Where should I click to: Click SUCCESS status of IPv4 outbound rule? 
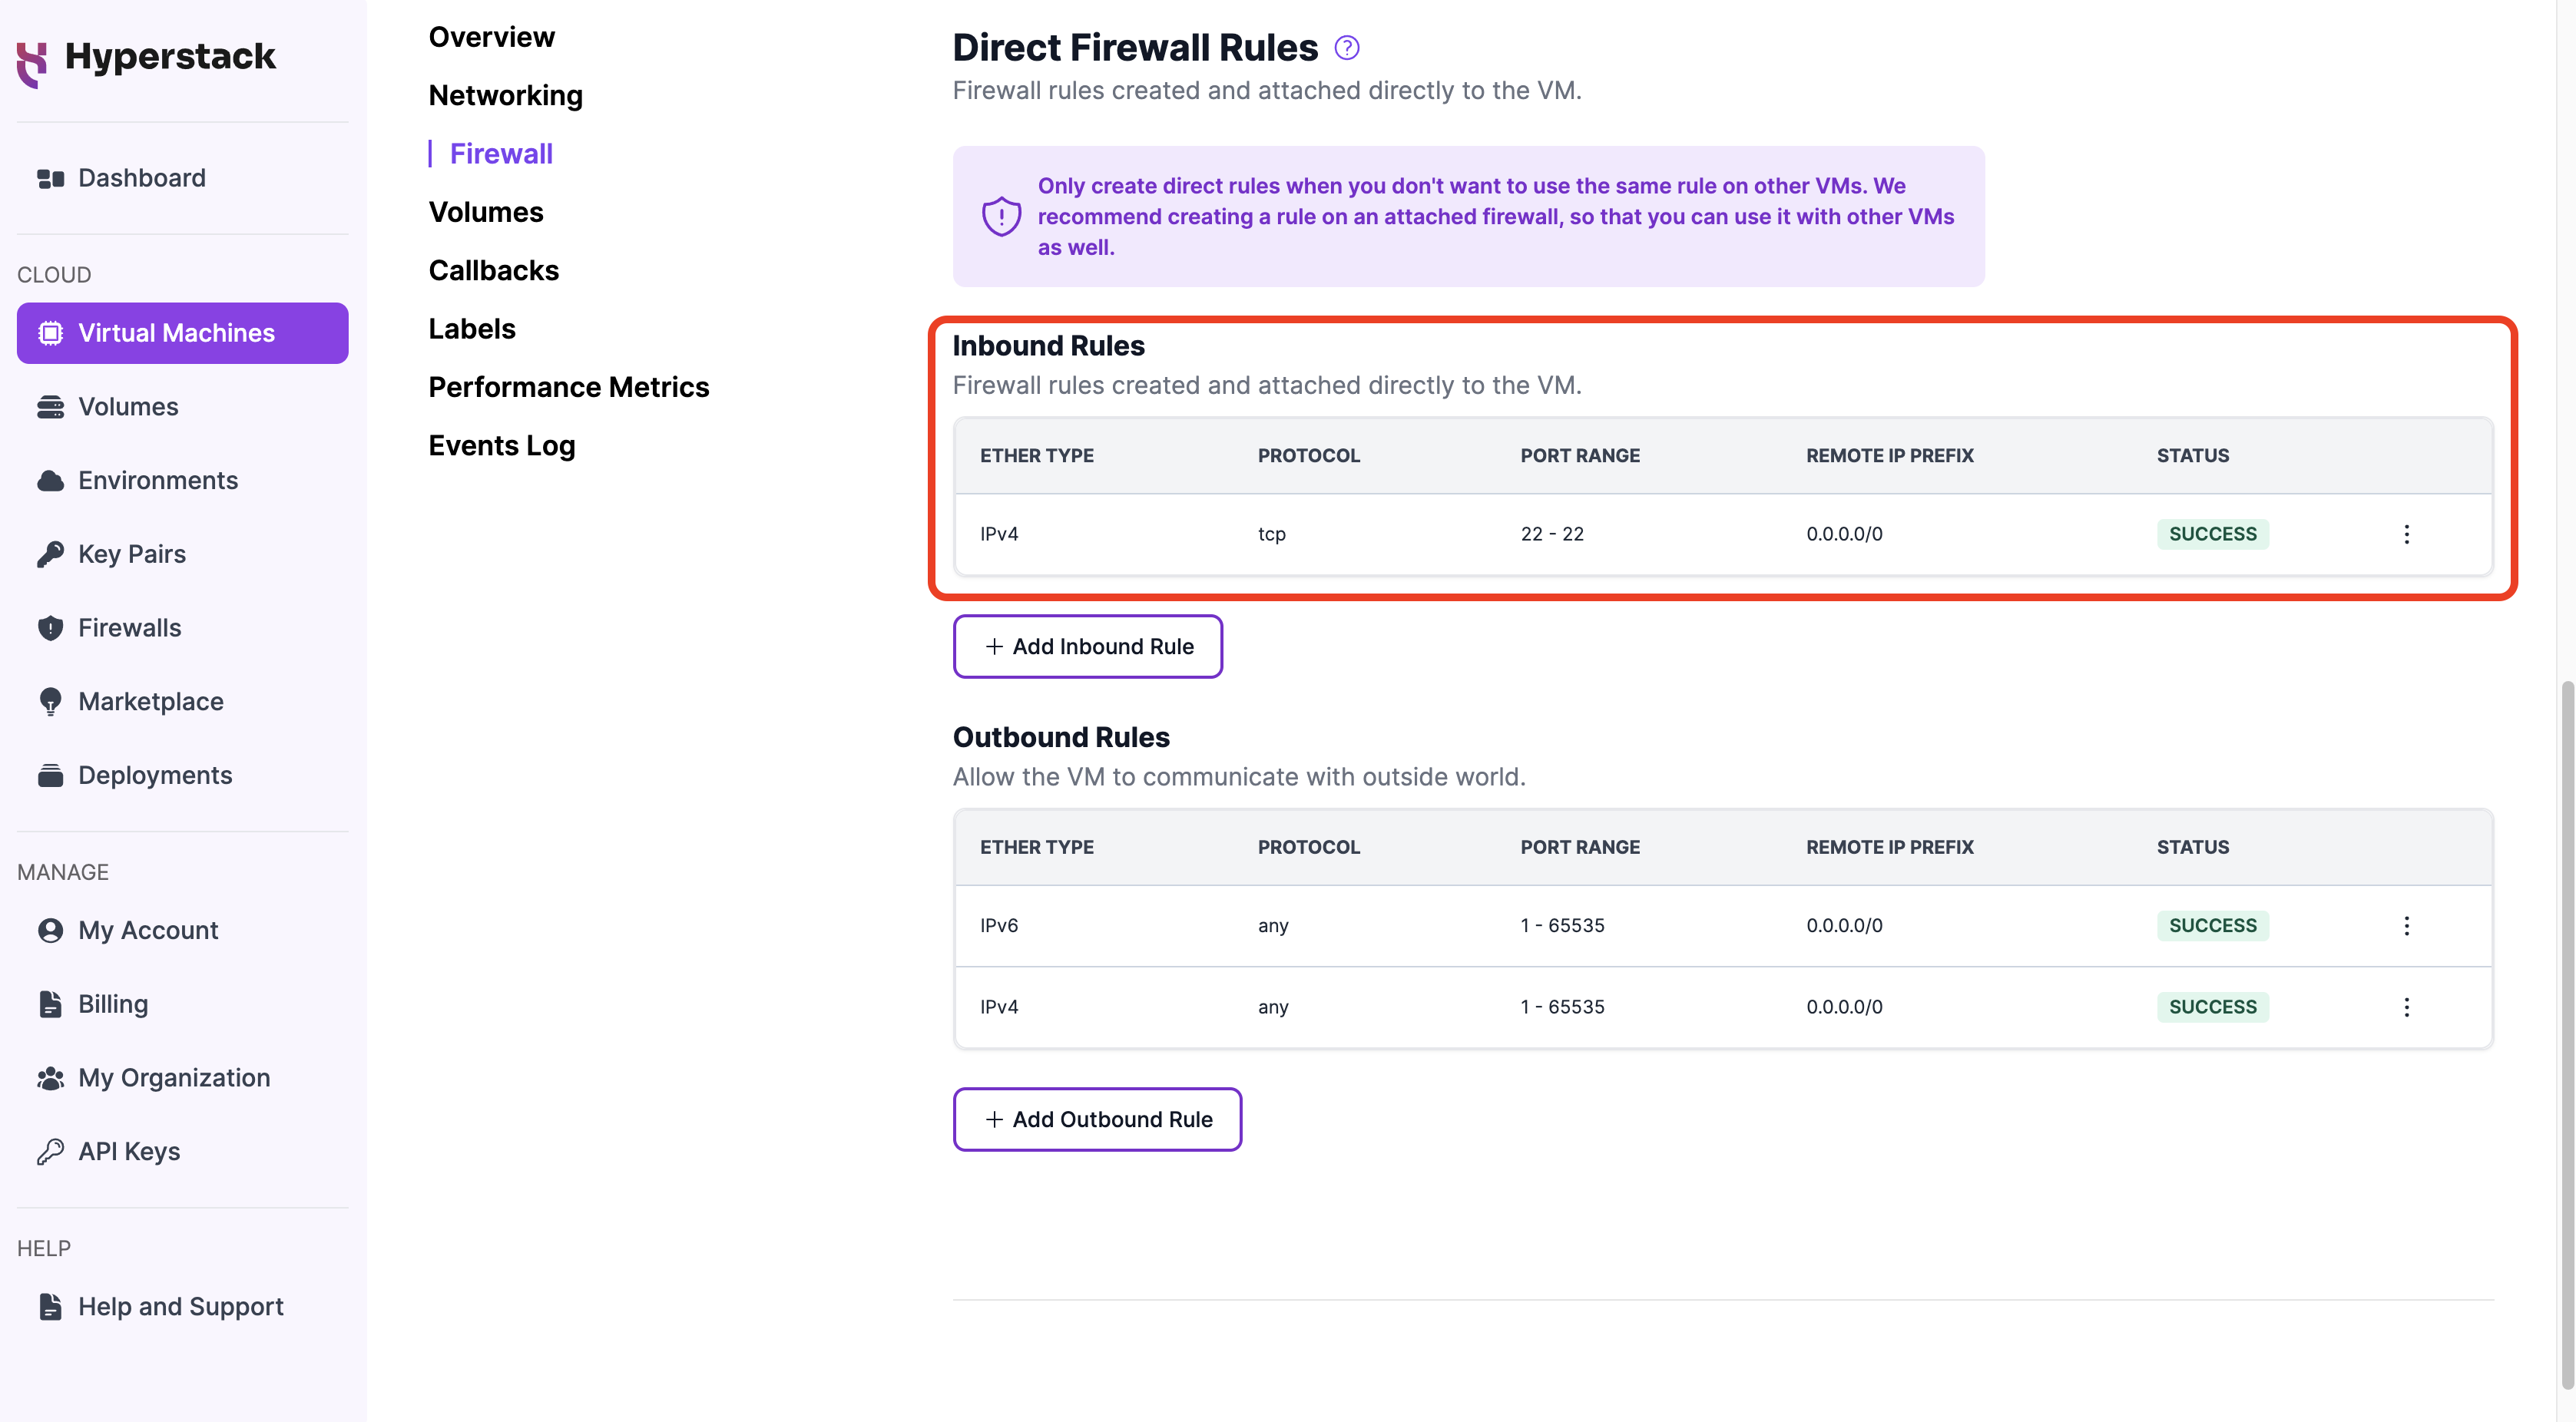point(2212,1007)
